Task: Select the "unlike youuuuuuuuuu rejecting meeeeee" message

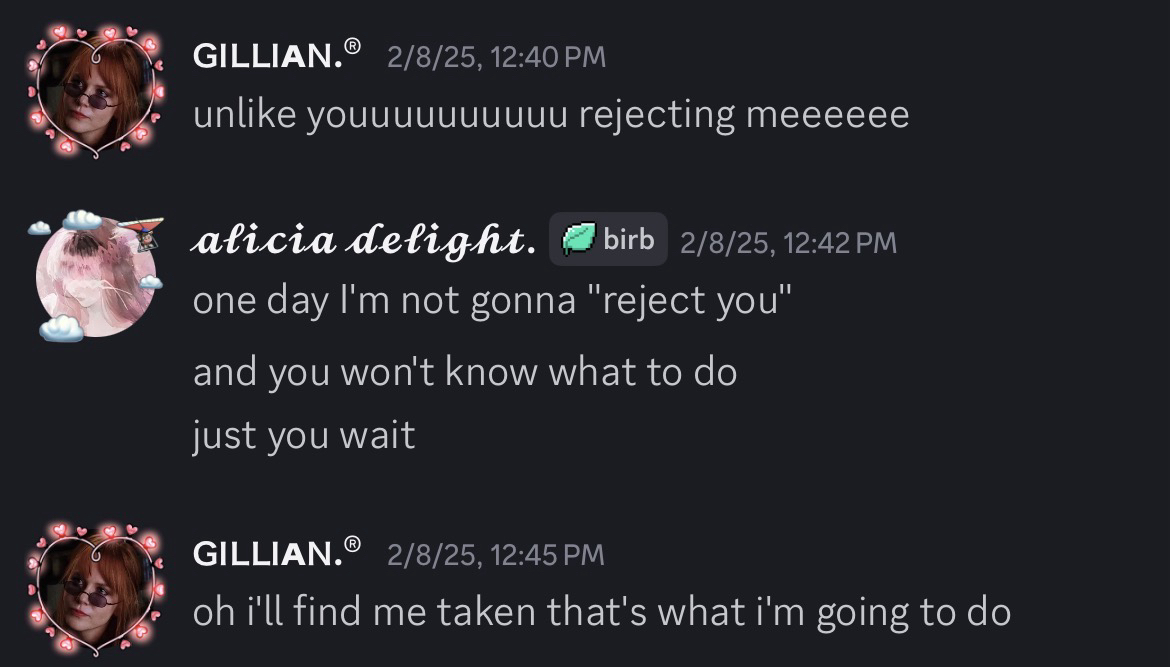Action: pyautogui.click(x=551, y=115)
